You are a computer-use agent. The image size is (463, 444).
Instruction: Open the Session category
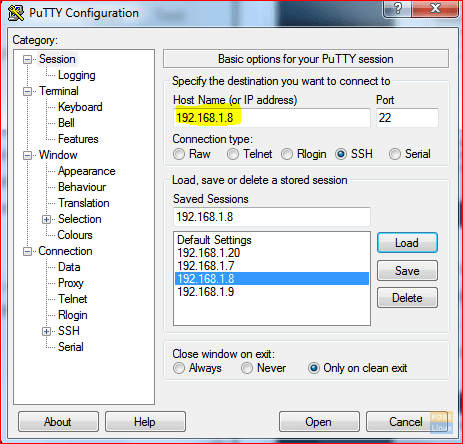coord(57,59)
